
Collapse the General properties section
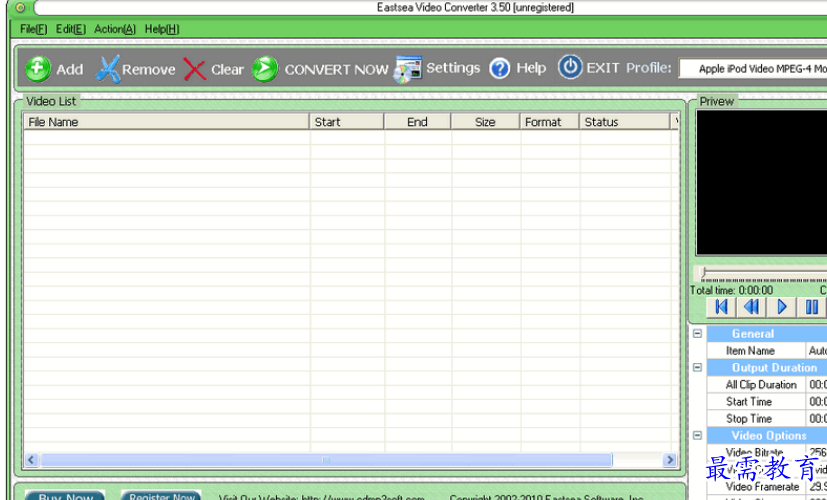coord(697,334)
